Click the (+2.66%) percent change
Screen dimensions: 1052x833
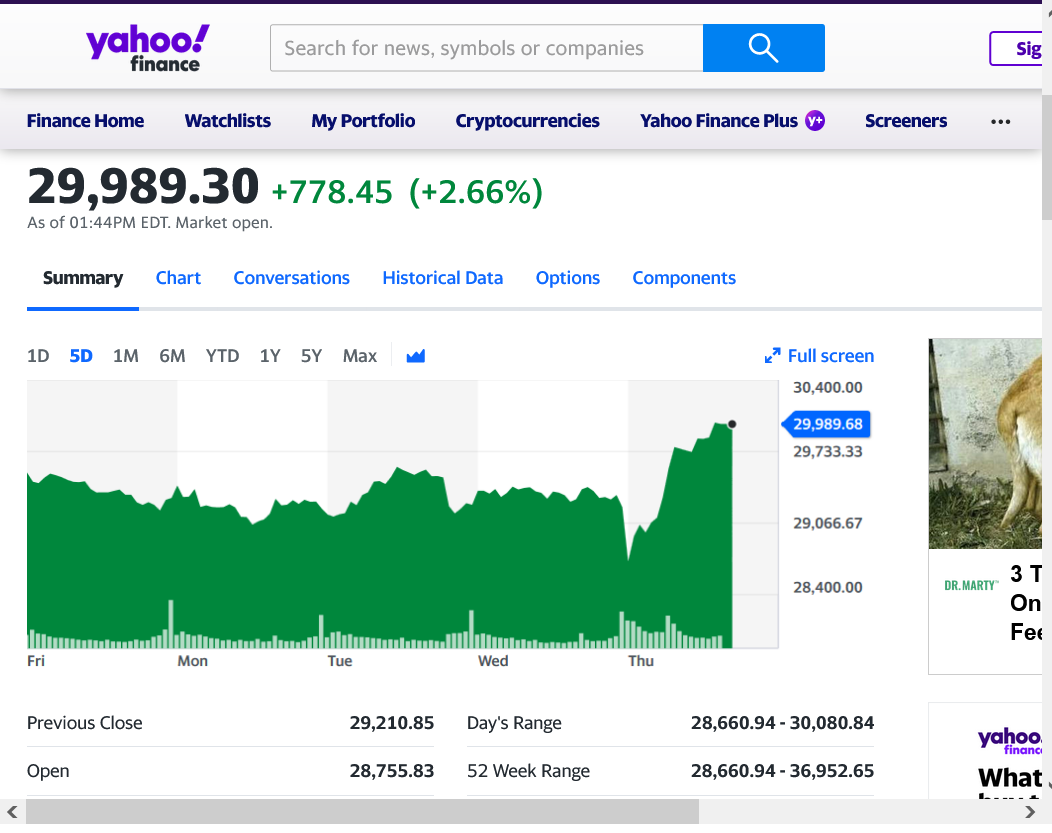click(476, 192)
